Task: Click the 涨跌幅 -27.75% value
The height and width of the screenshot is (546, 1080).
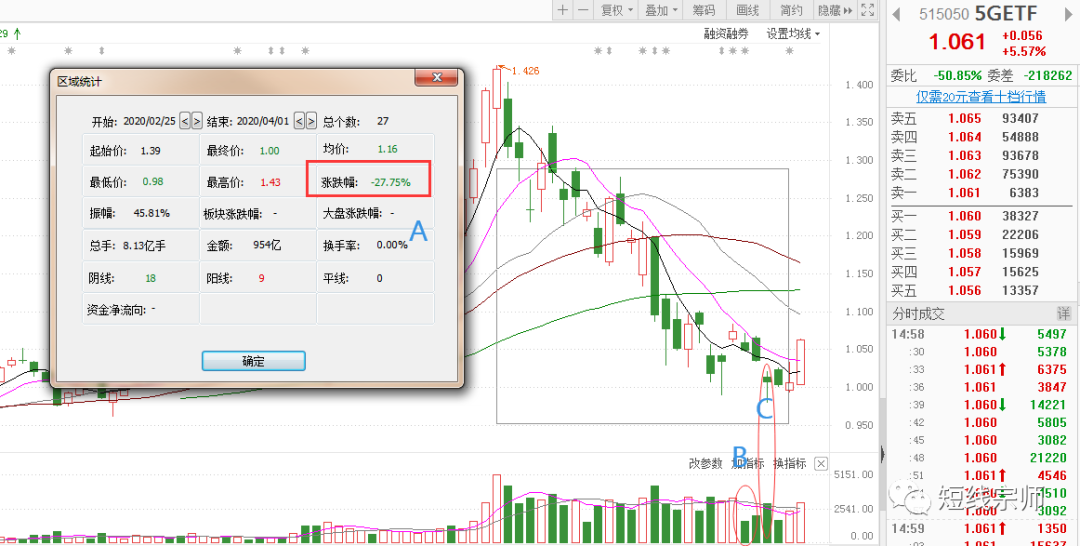Action: click(x=391, y=182)
